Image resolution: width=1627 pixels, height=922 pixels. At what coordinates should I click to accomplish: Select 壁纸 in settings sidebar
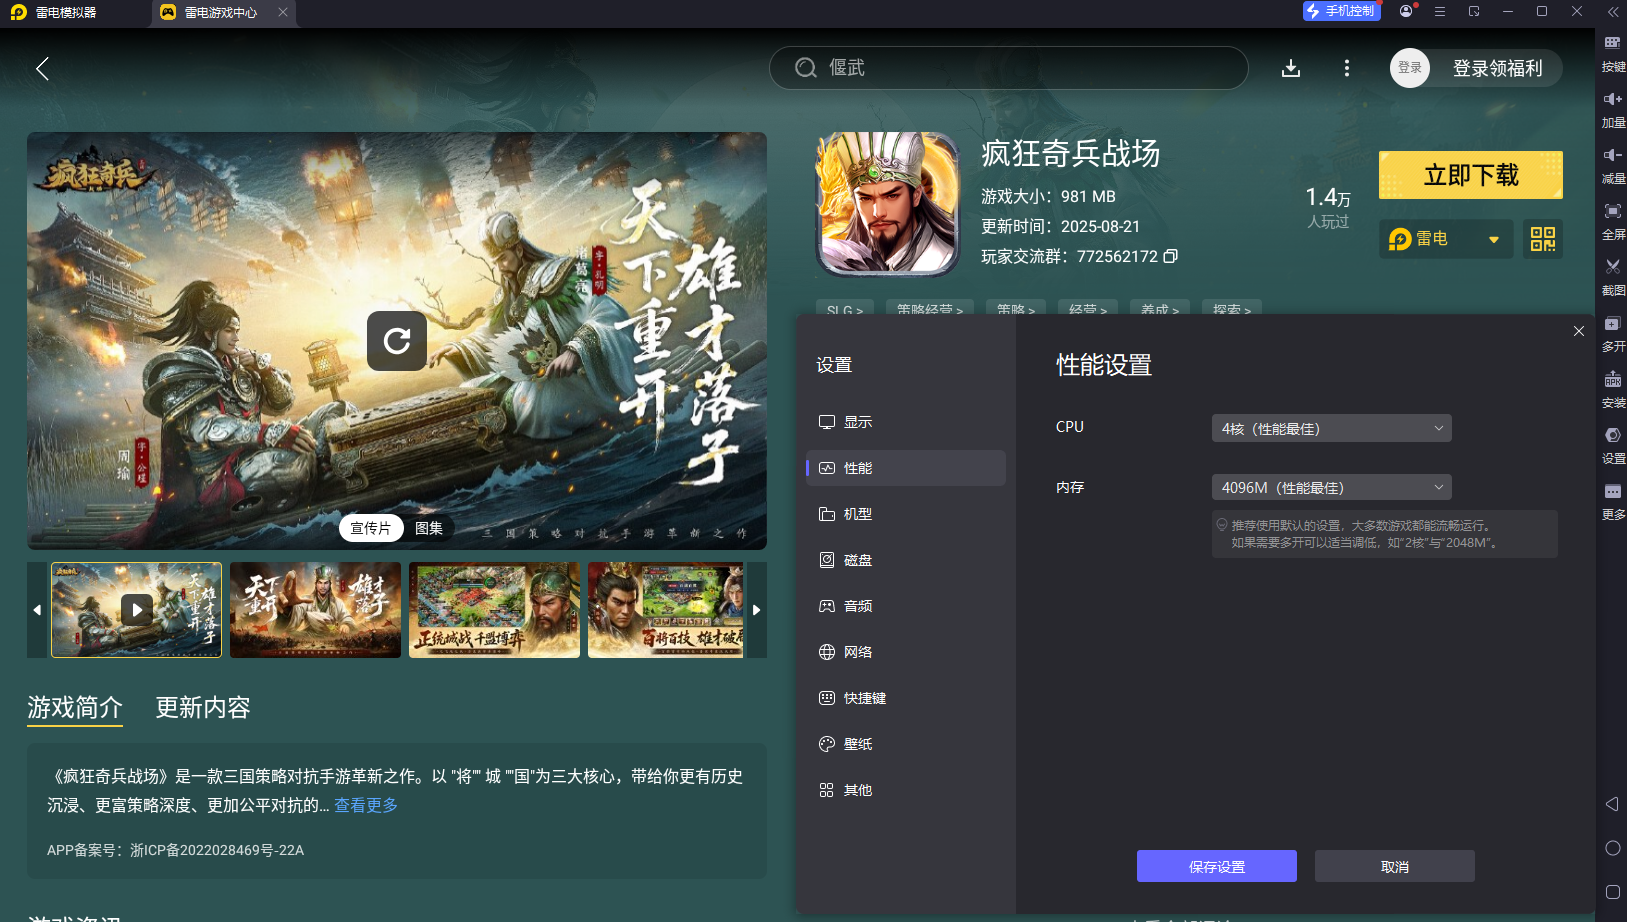[x=906, y=744]
